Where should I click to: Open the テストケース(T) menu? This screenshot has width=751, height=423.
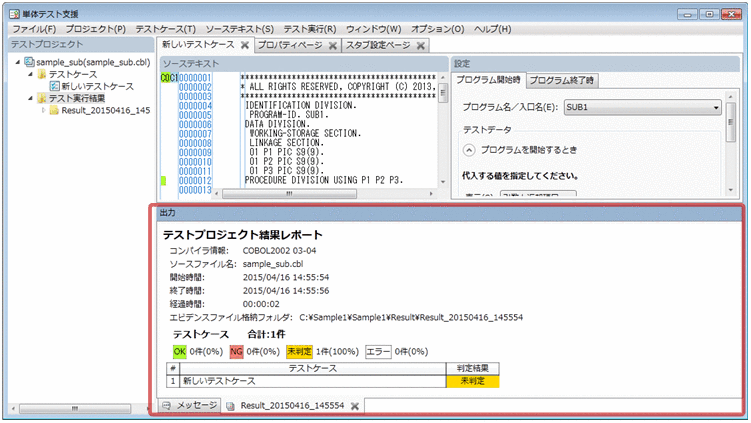click(165, 29)
